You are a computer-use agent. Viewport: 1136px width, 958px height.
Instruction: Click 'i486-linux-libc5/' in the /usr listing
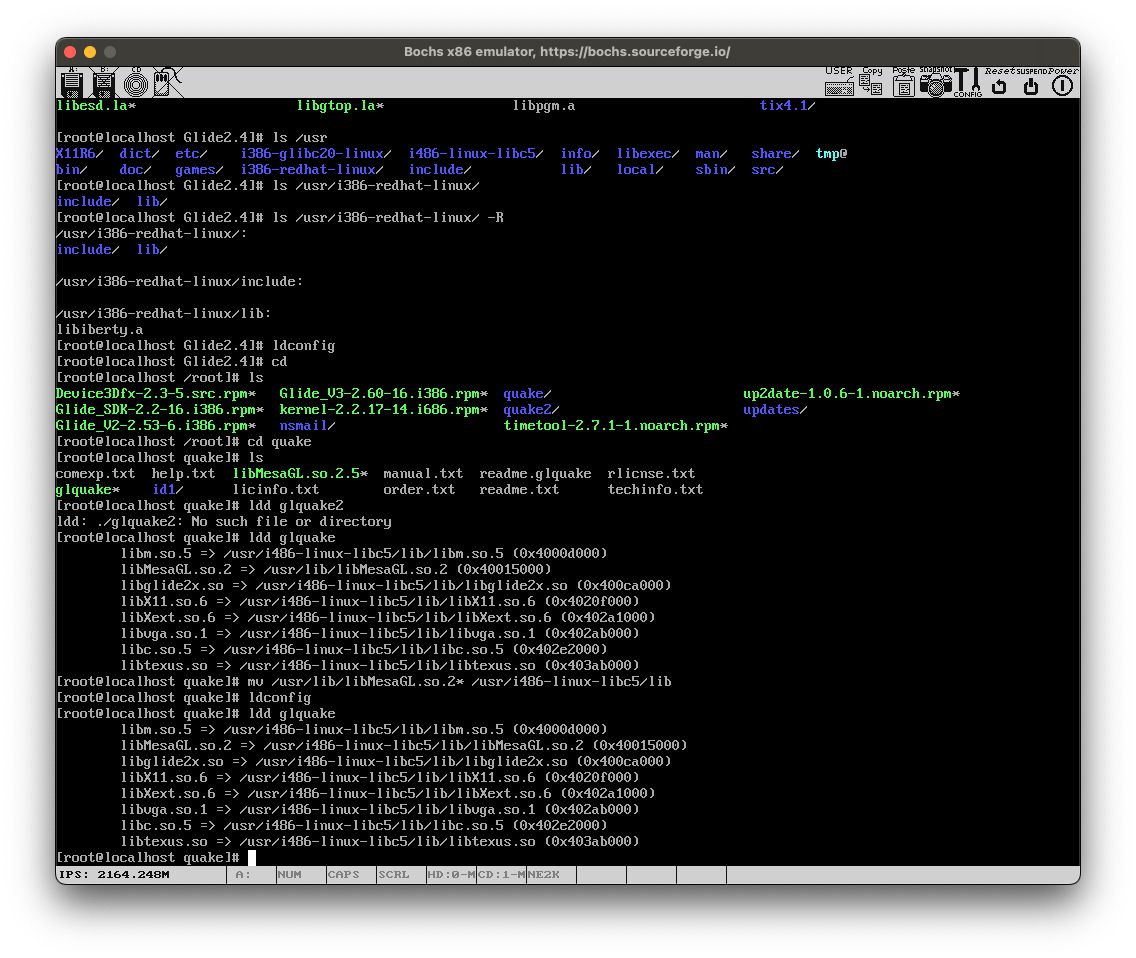[476, 154]
